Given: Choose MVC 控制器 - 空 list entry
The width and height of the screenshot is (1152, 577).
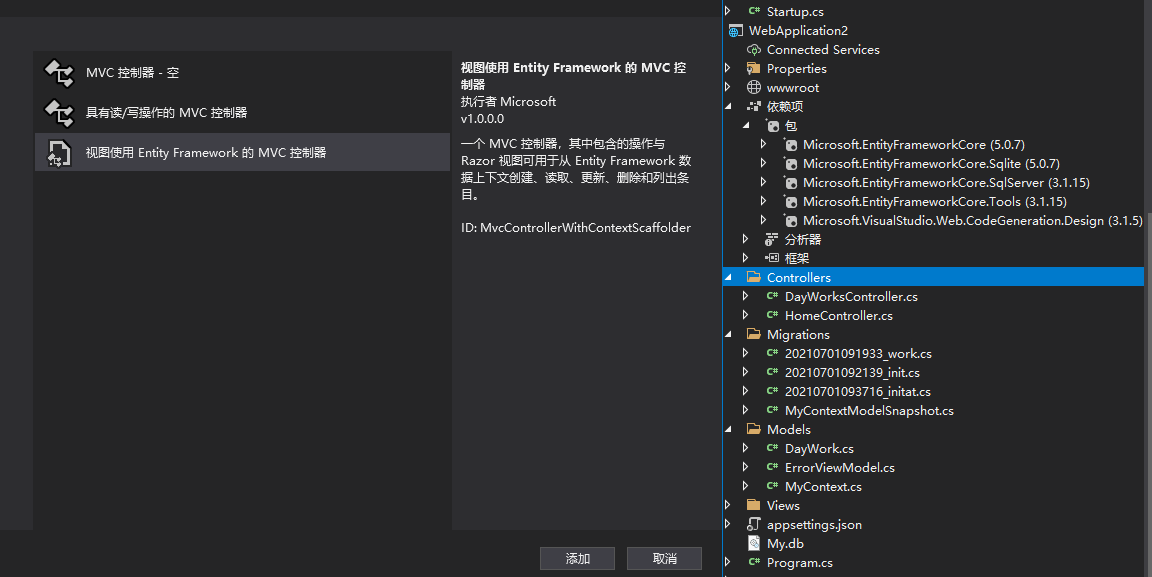Looking at the screenshot, I should pyautogui.click(x=242, y=73).
